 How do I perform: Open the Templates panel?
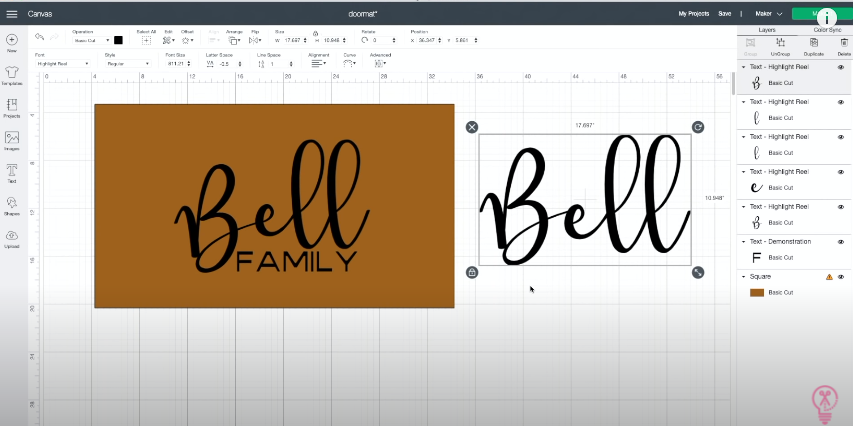click(x=11, y=72)
